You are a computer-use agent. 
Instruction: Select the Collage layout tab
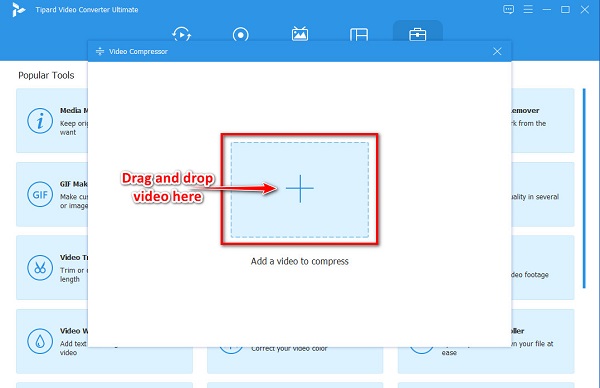[359, 34]
